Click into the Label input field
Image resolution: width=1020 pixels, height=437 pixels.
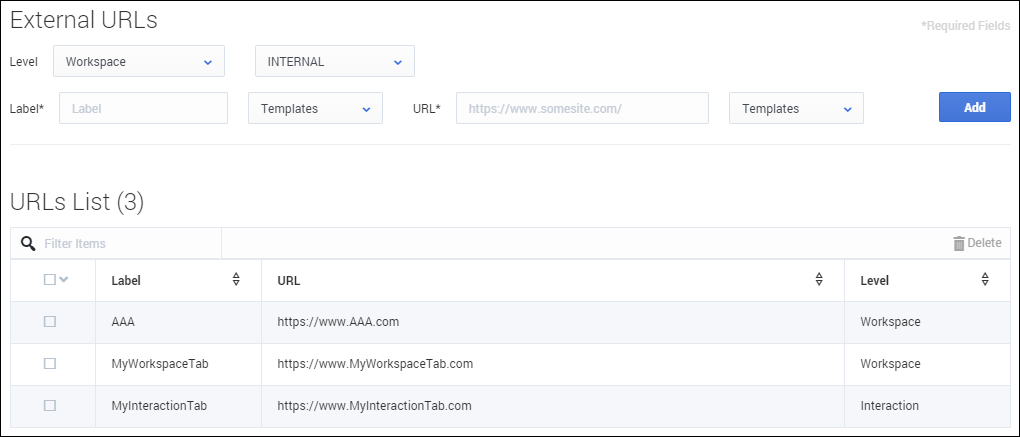(x=143, y=108)
